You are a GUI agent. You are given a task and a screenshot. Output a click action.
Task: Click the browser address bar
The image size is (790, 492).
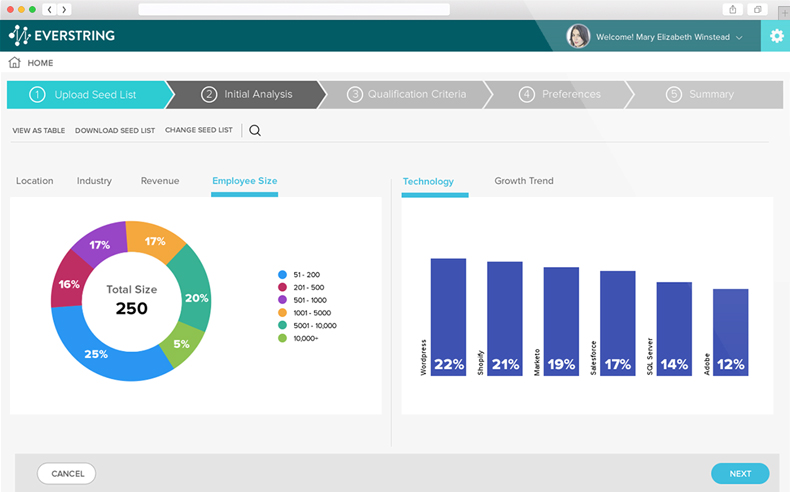(294, 9)
